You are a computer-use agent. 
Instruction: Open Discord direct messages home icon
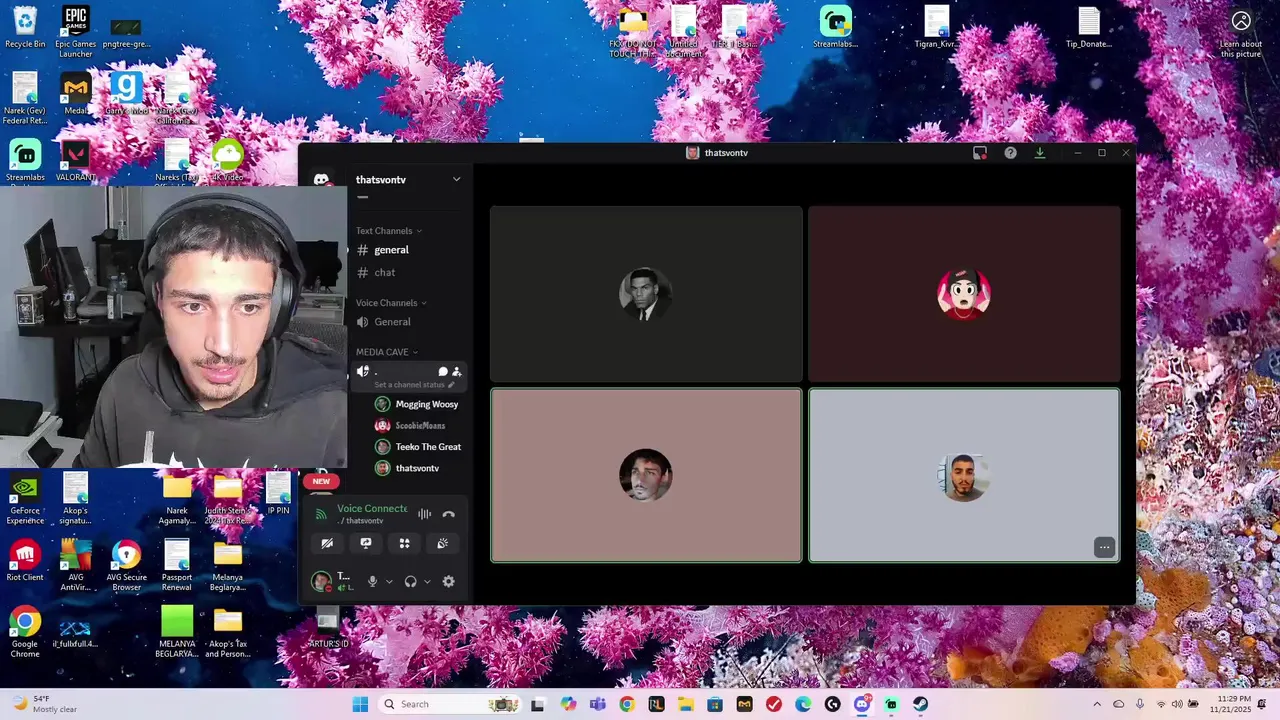coord(321,180)
